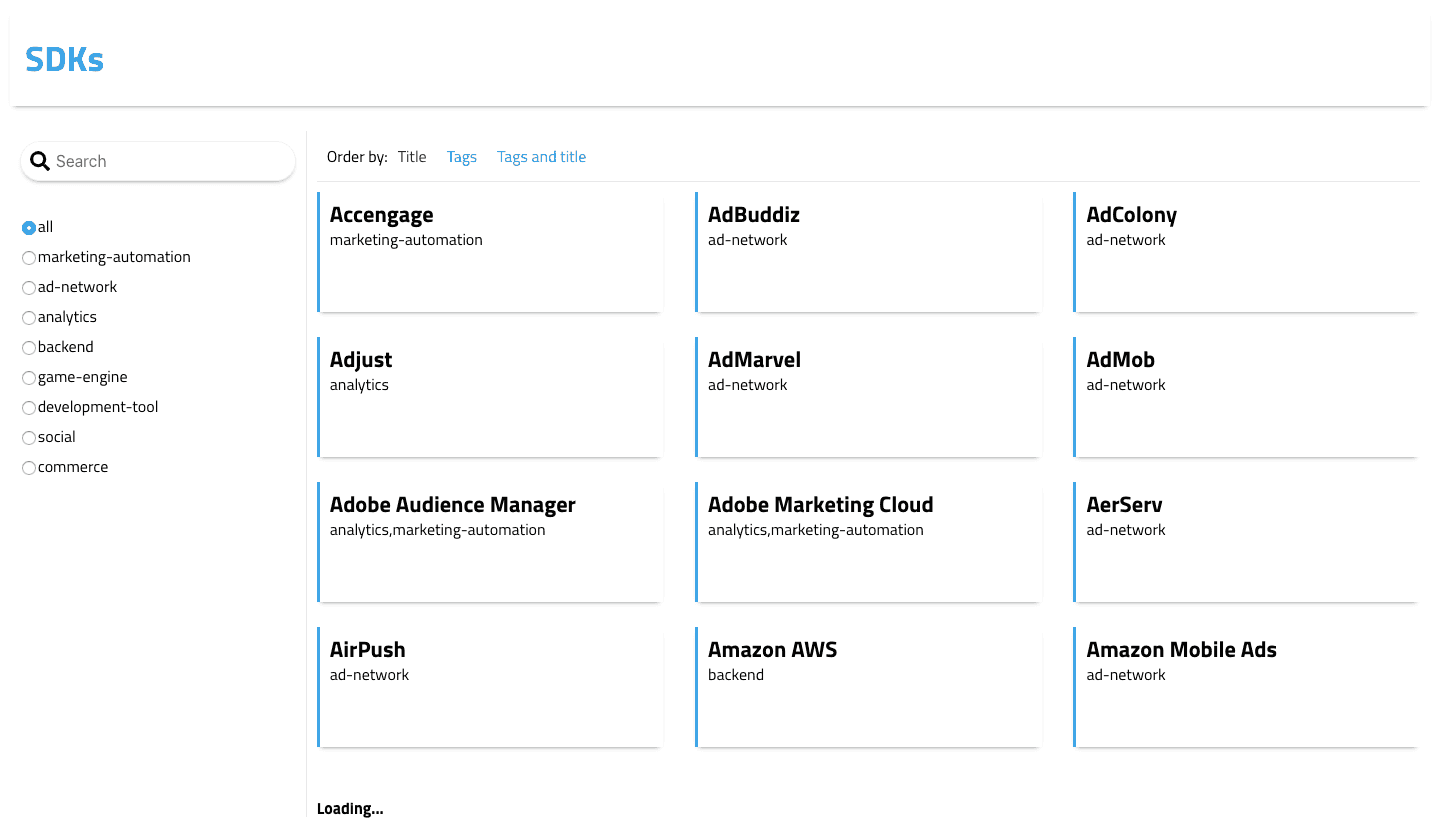Click into the Search input field

[170, 161]
